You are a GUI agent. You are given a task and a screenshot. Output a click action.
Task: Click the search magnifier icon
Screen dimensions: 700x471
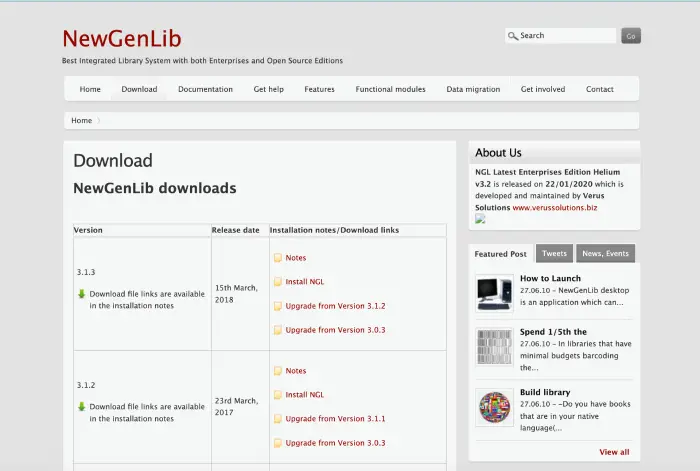pos(512,36)
